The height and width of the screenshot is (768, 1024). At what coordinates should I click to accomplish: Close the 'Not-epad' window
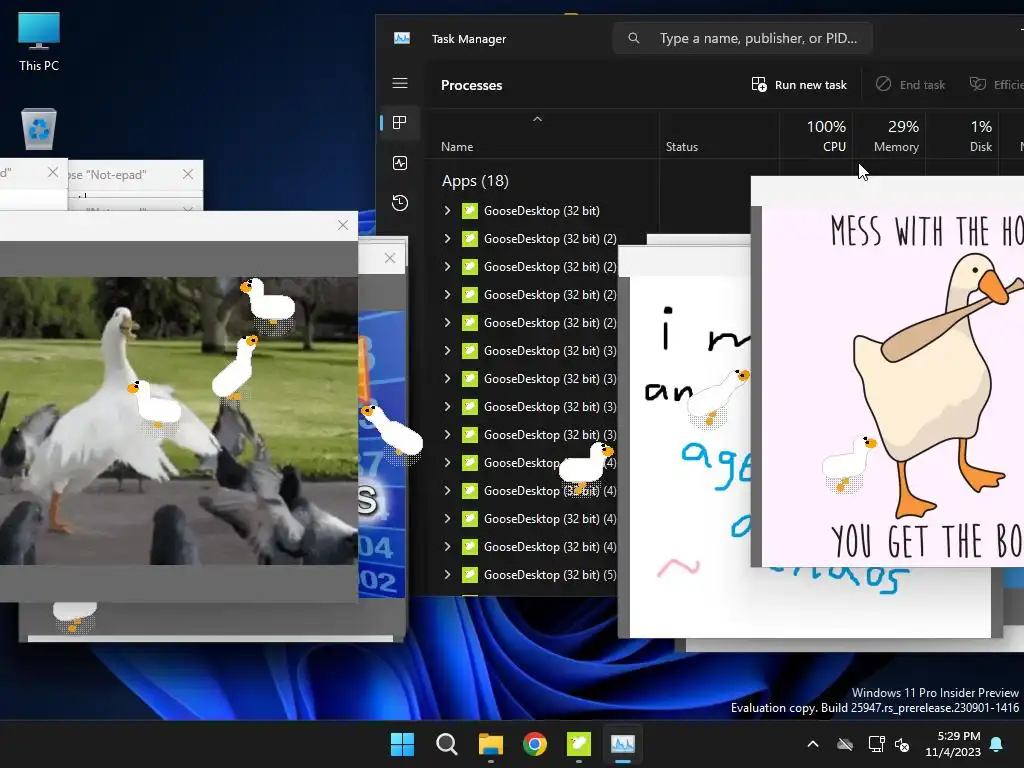coord(188,174)
